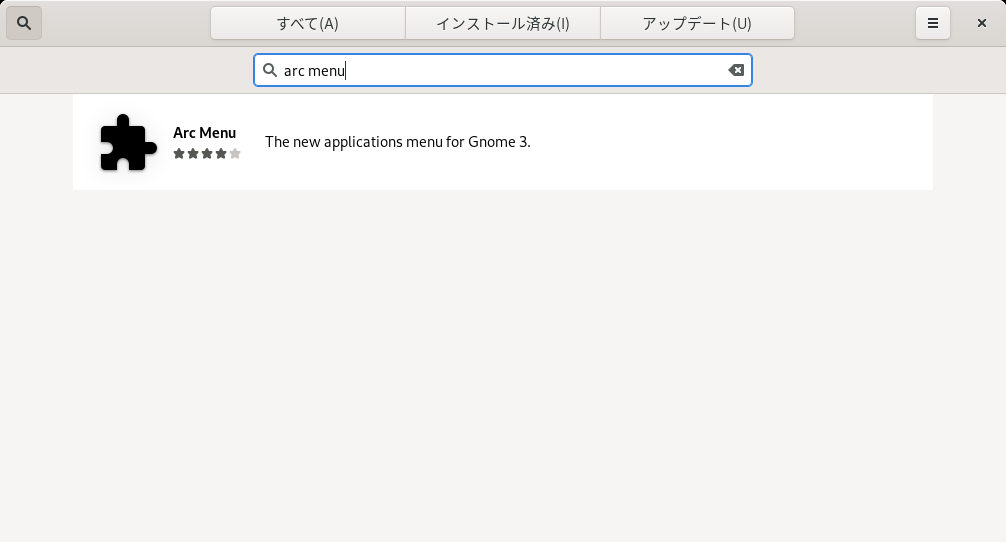Click blank area of Arc Menu result row
This screenshot has width=1006, height=542.
coord(731,142)
